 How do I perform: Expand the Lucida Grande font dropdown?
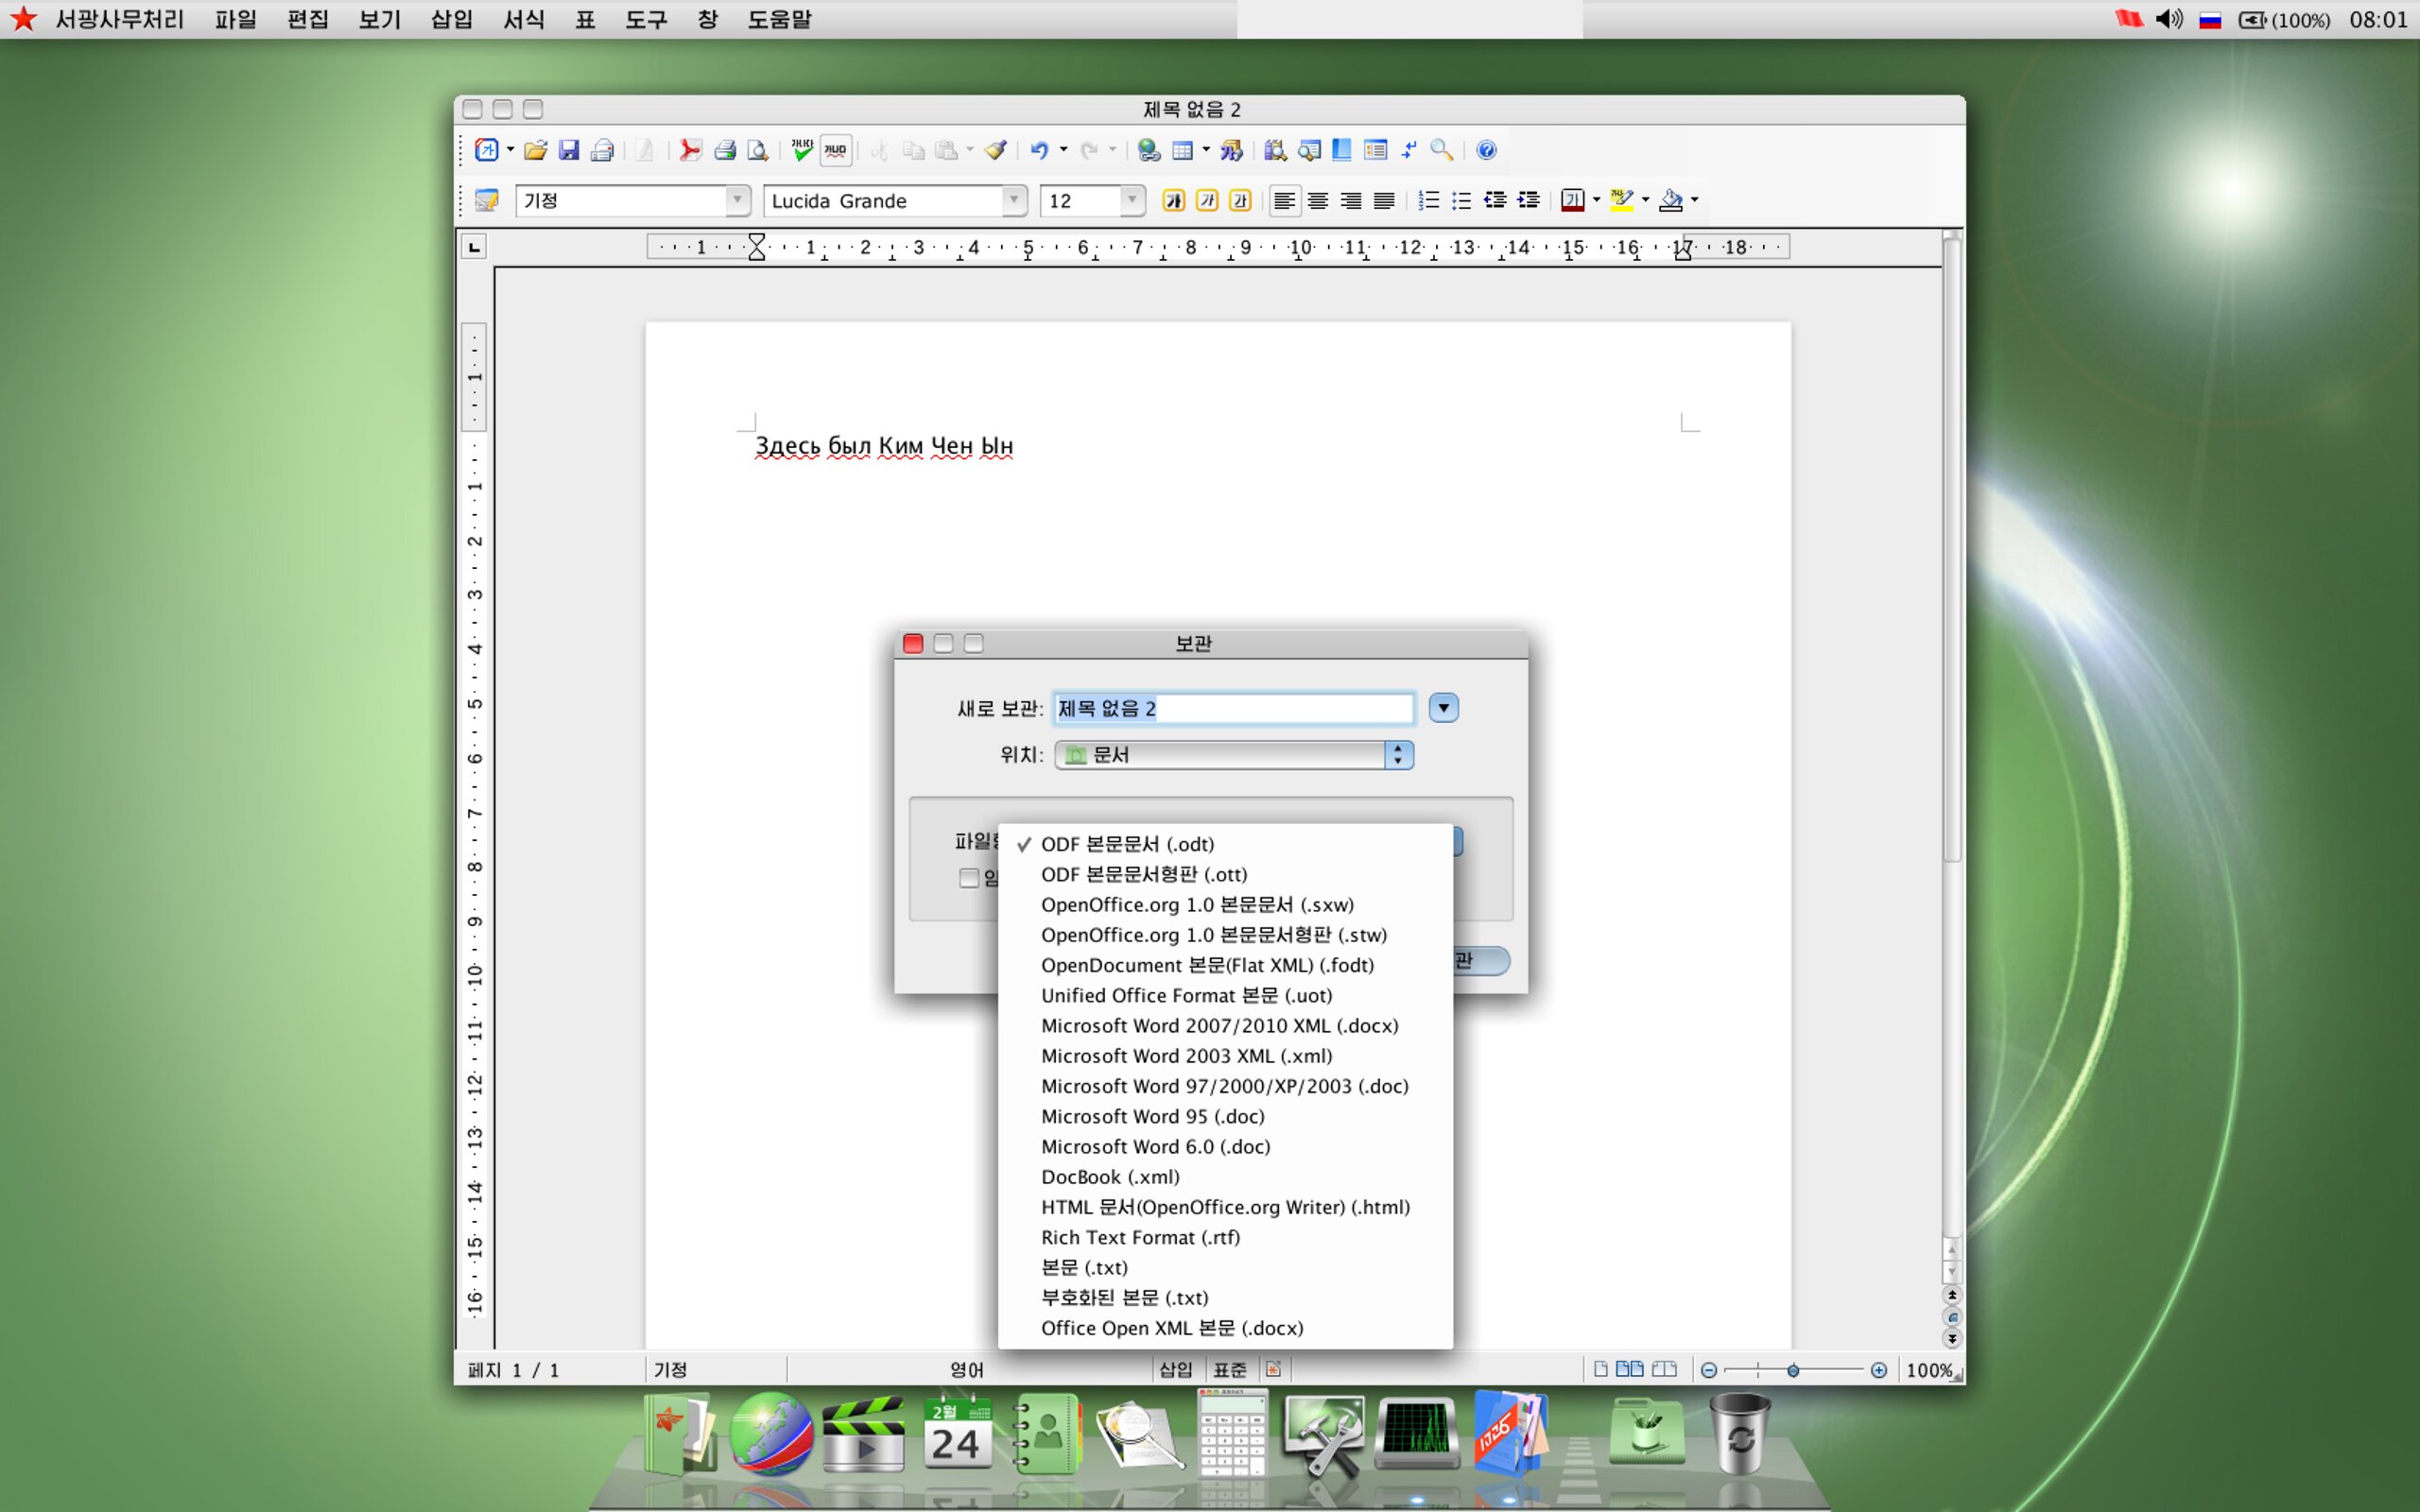(x=1014, y=201)
